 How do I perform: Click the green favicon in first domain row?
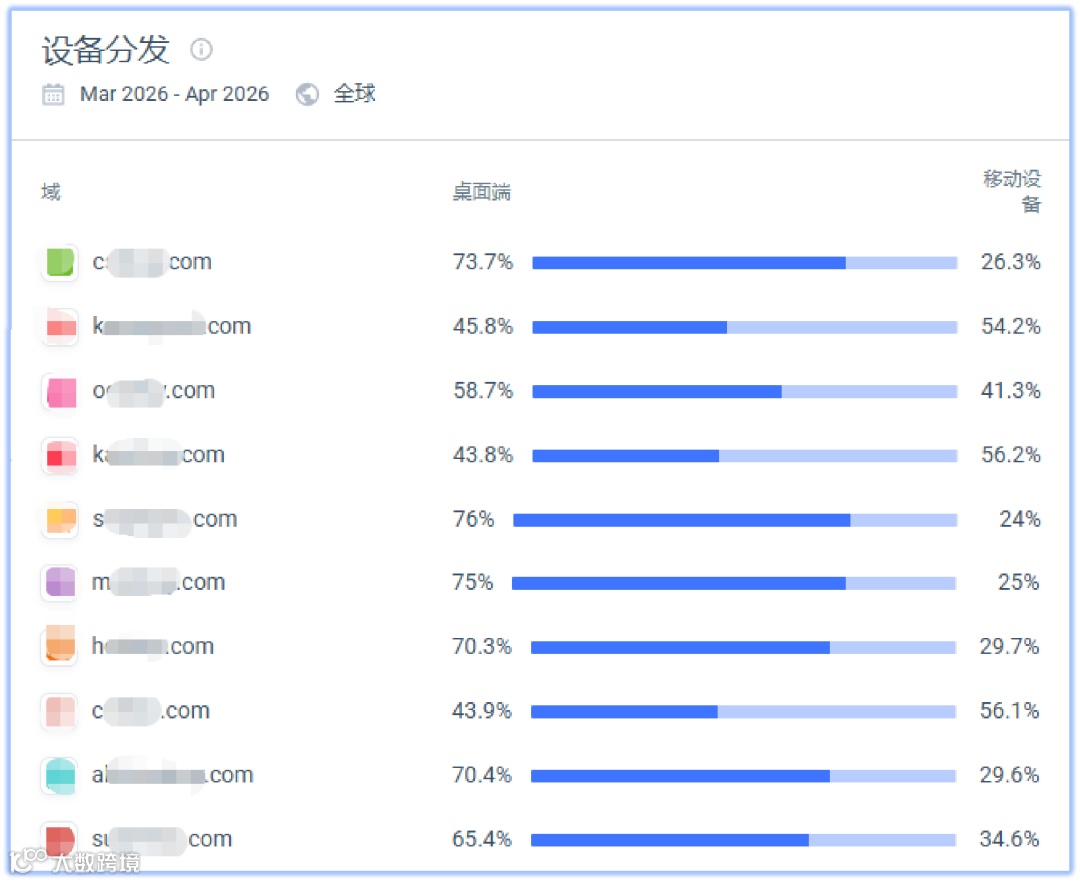click(x=60, y=262)
